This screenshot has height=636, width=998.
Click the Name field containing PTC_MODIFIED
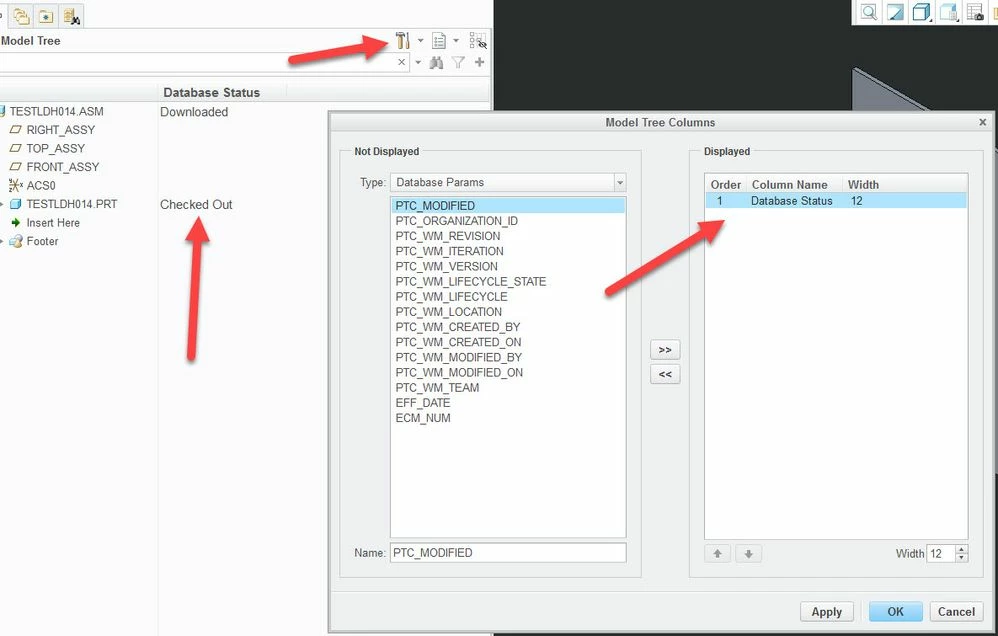[x=508, y=553]
